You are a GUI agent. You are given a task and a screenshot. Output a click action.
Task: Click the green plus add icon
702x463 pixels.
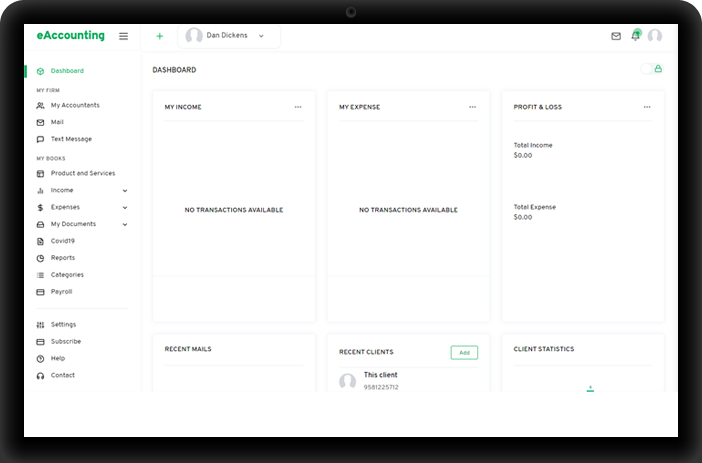159,36
